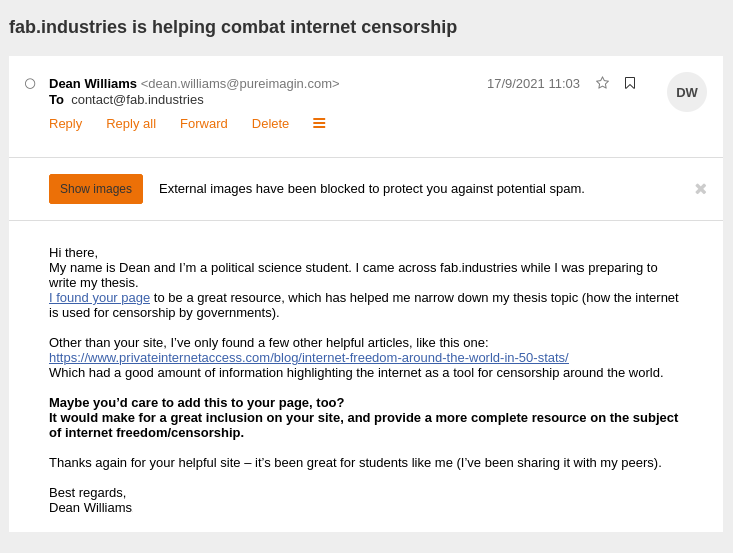
Task: Select the dean.williams@pureimagin.com address
Action: (x=240, y=84)
